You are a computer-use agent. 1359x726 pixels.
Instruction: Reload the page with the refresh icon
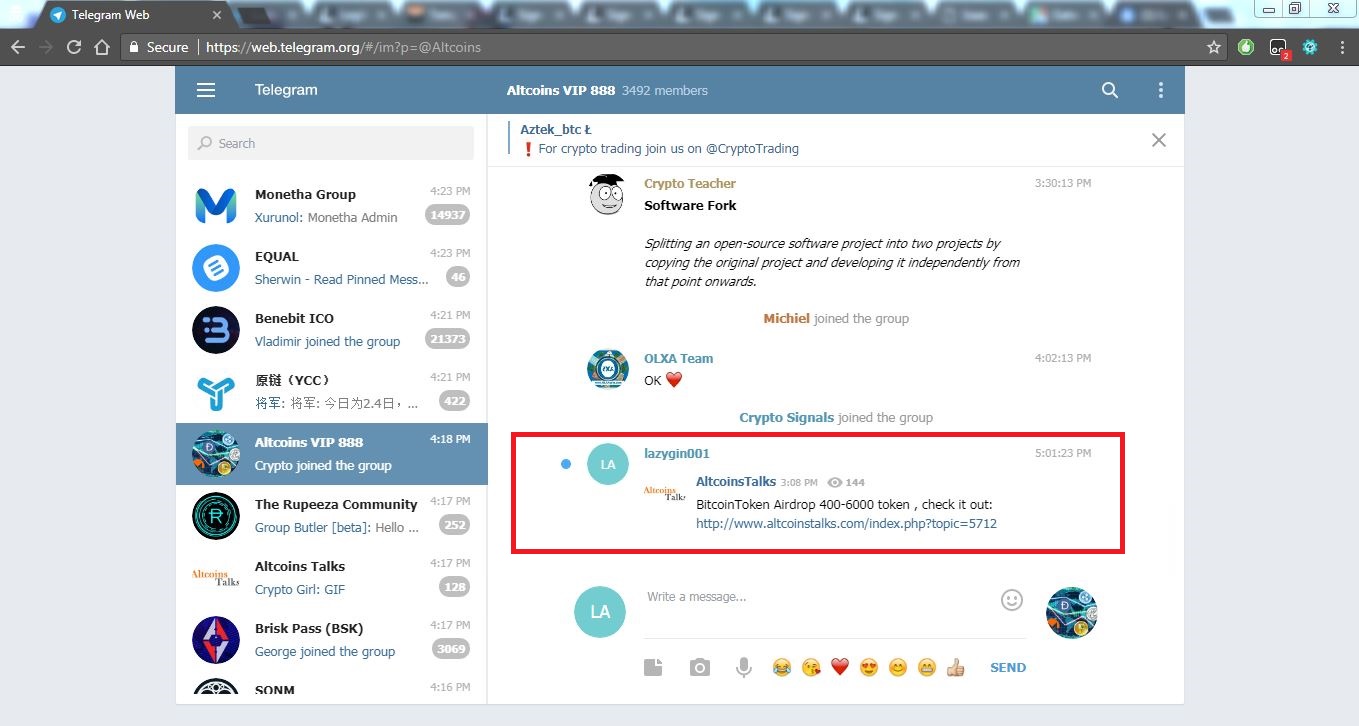(x=73, y=47)
